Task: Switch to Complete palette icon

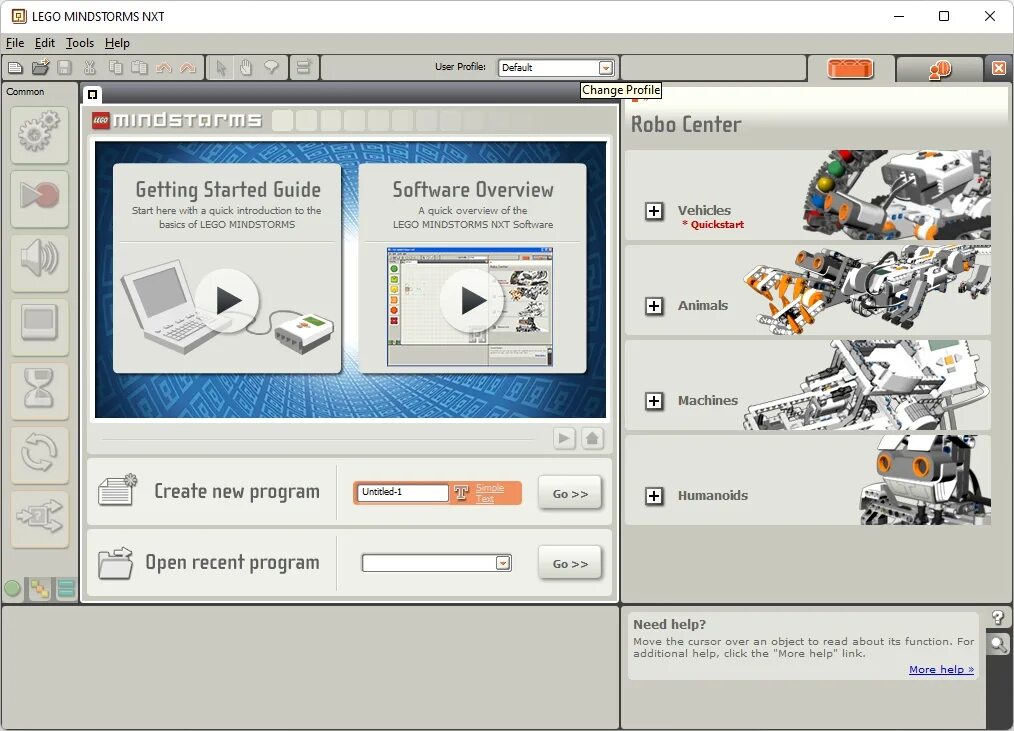Action: [39, 589]
